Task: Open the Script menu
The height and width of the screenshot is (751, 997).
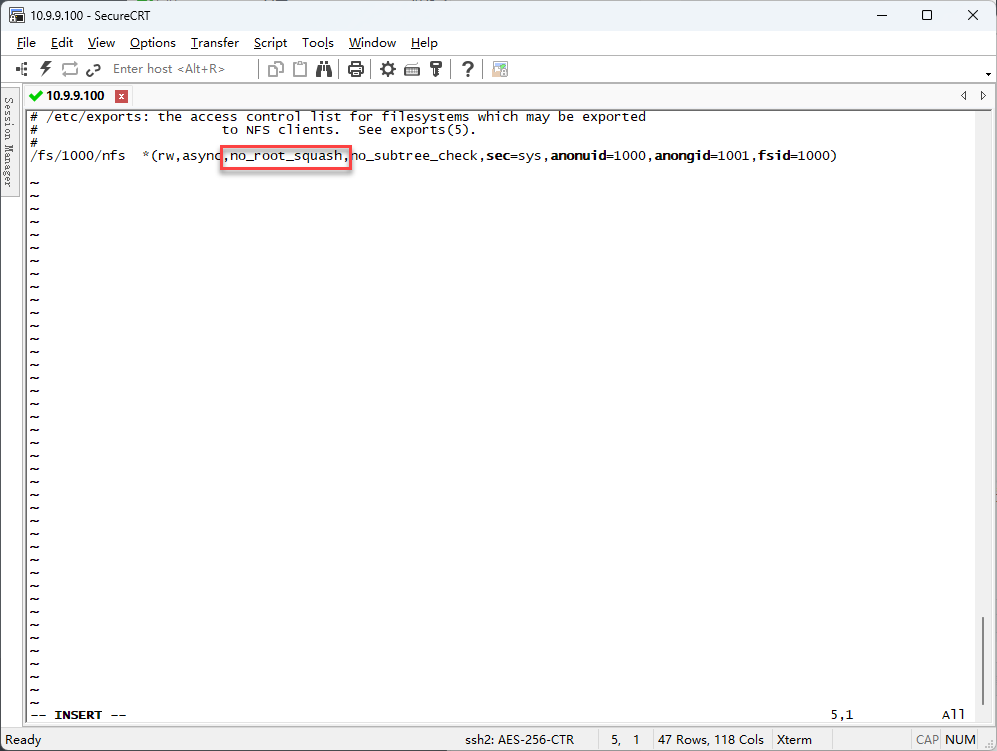Action: point(270,43)
